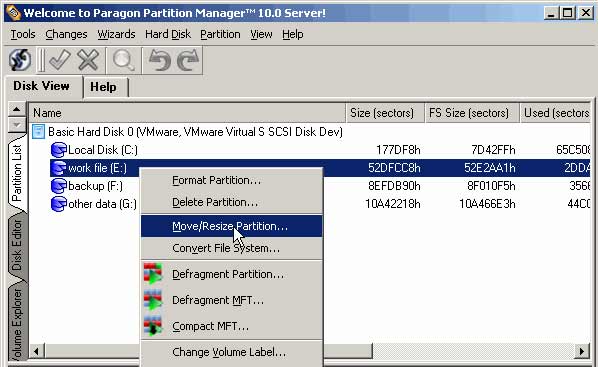The width and height of the screenshot is (598, 367).
Task: Minimize the Paragon Partition Manager window
Action: pyautogui.click(x=550, y=13)
